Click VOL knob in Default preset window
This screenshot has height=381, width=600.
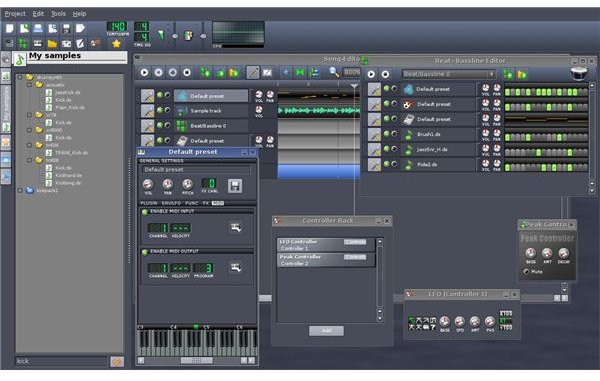tap(148, 184)
